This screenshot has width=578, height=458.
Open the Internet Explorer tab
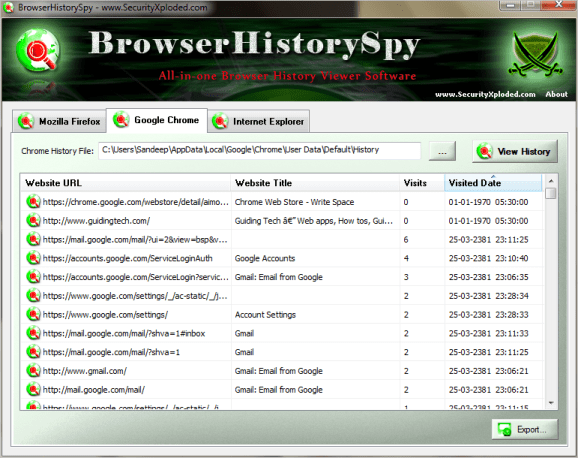[x=259, y=121]
